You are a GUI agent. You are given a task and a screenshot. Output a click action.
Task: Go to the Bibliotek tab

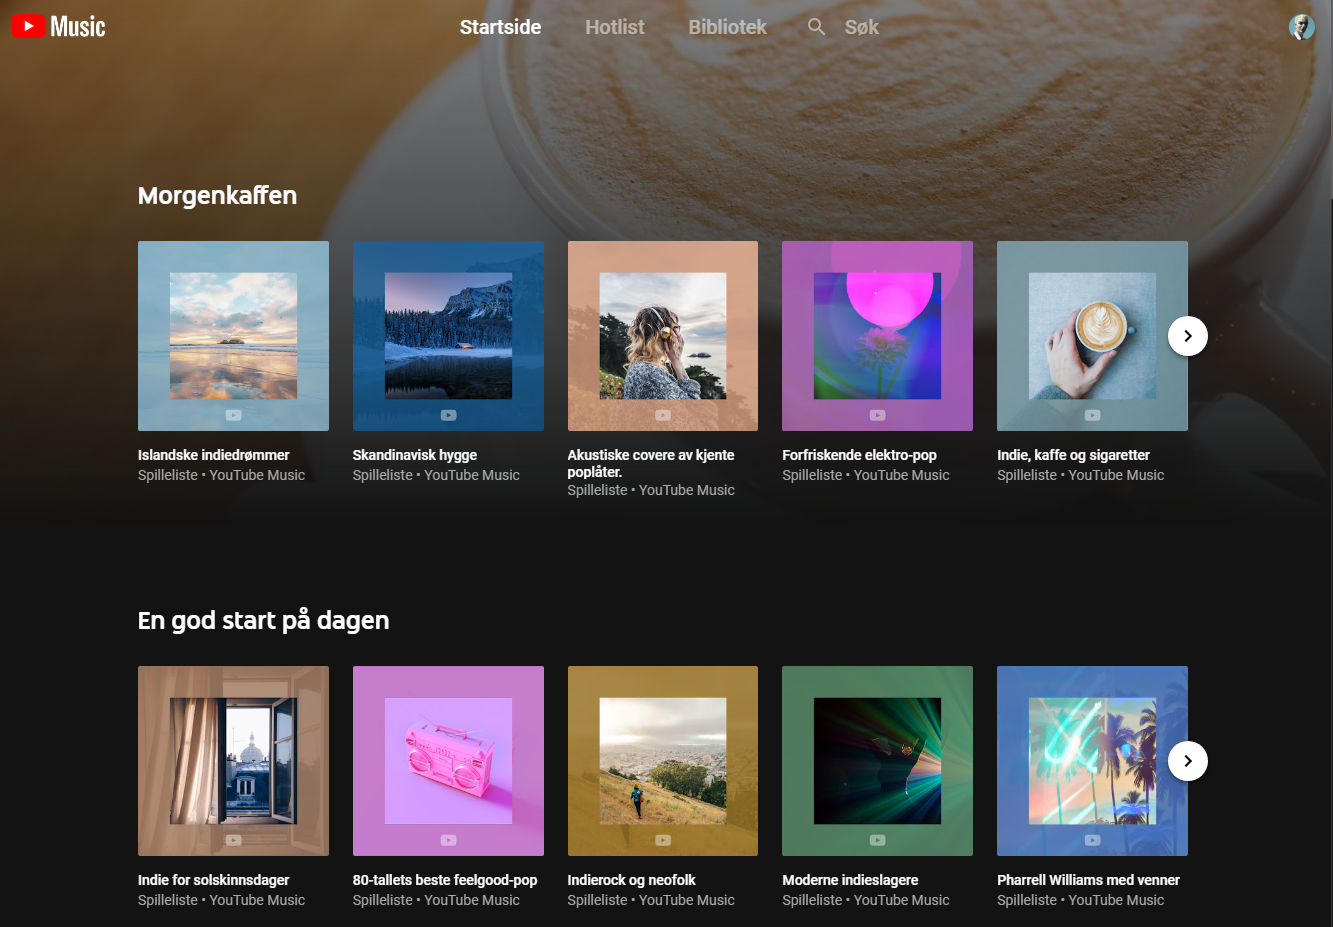pos(727,27)
